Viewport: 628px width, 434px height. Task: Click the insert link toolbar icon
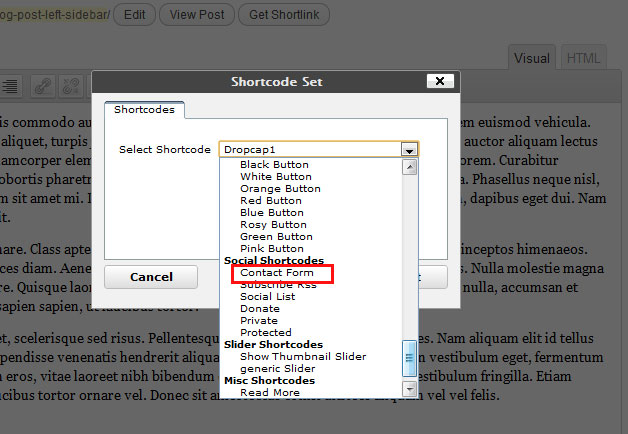pos(43,86)
